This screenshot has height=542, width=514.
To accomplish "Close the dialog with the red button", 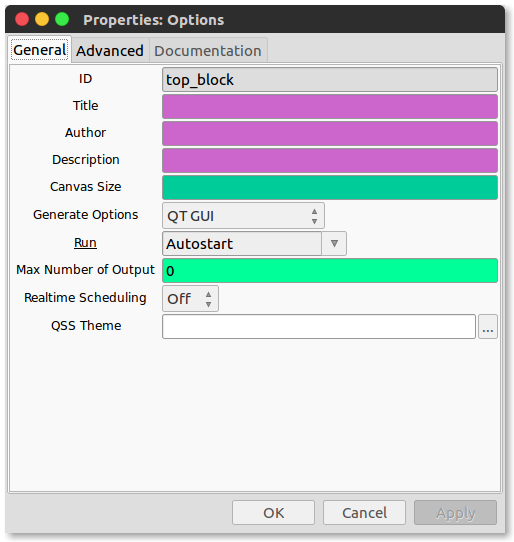I will pyautogui.click(x=22, y=19).
